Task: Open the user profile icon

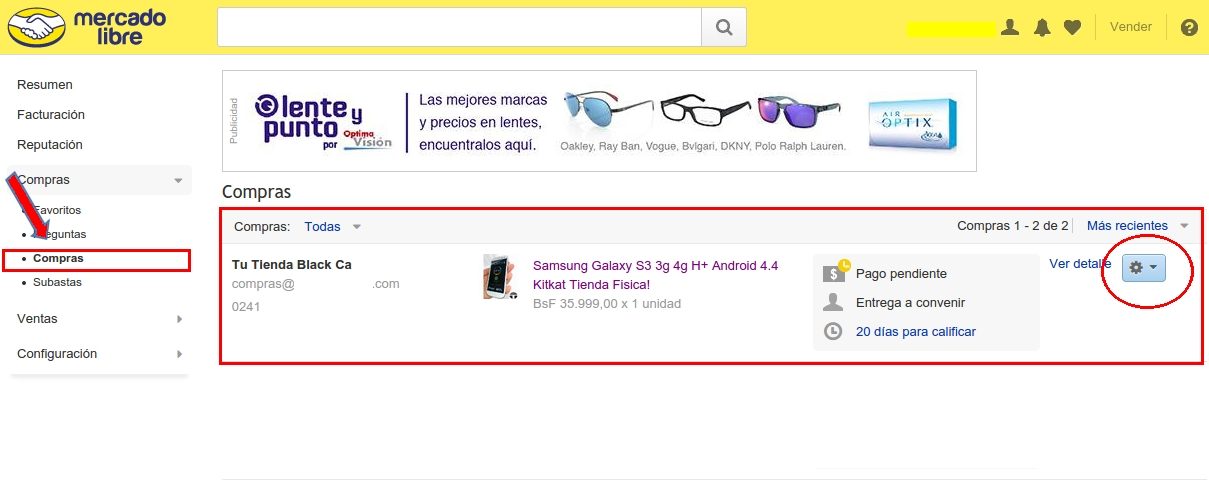Action: (1010, 27)
